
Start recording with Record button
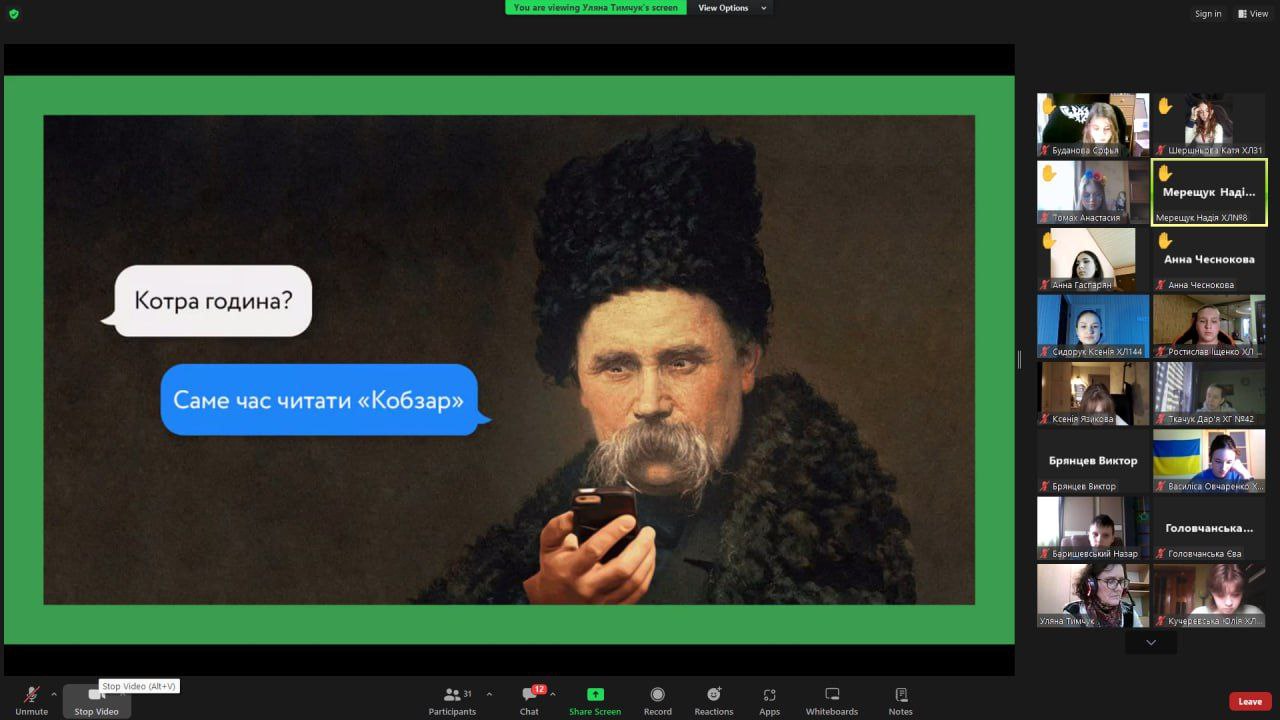coord(657,700)
